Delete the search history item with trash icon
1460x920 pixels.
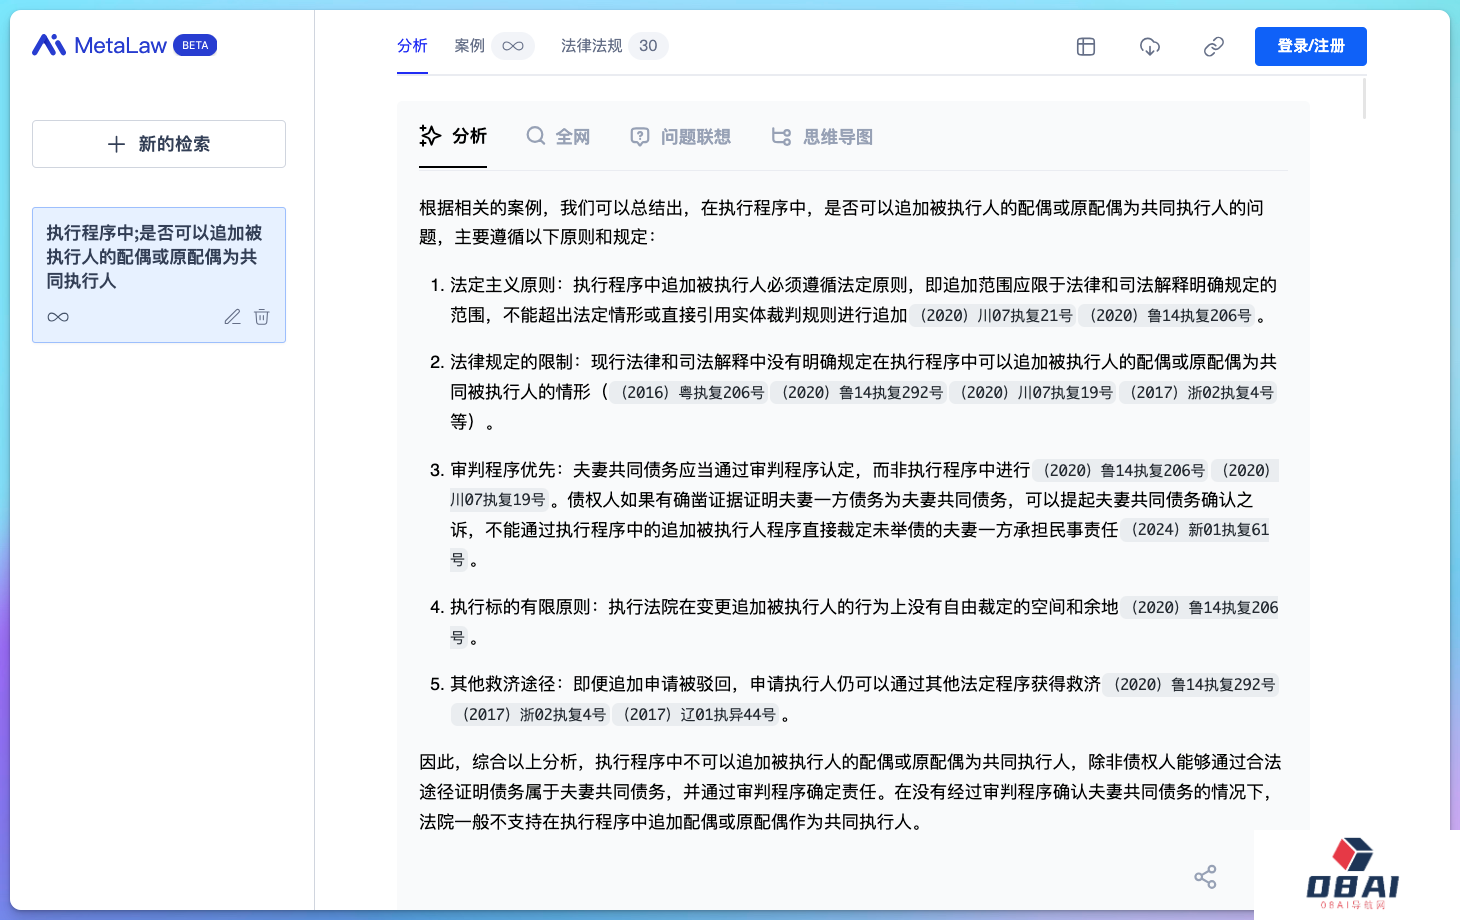(x=262, y=317)
